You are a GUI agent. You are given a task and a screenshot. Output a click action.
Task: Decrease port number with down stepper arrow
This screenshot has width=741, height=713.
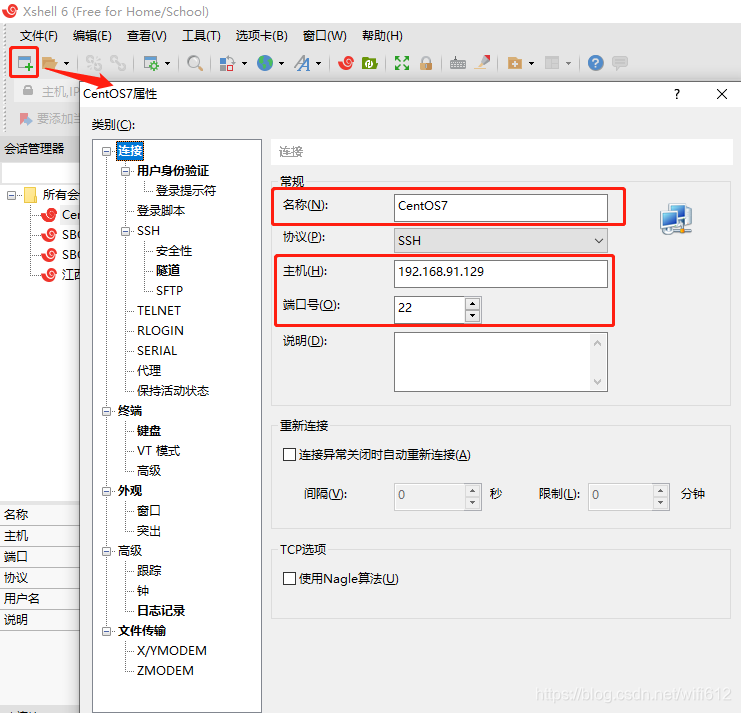(472, 316)
